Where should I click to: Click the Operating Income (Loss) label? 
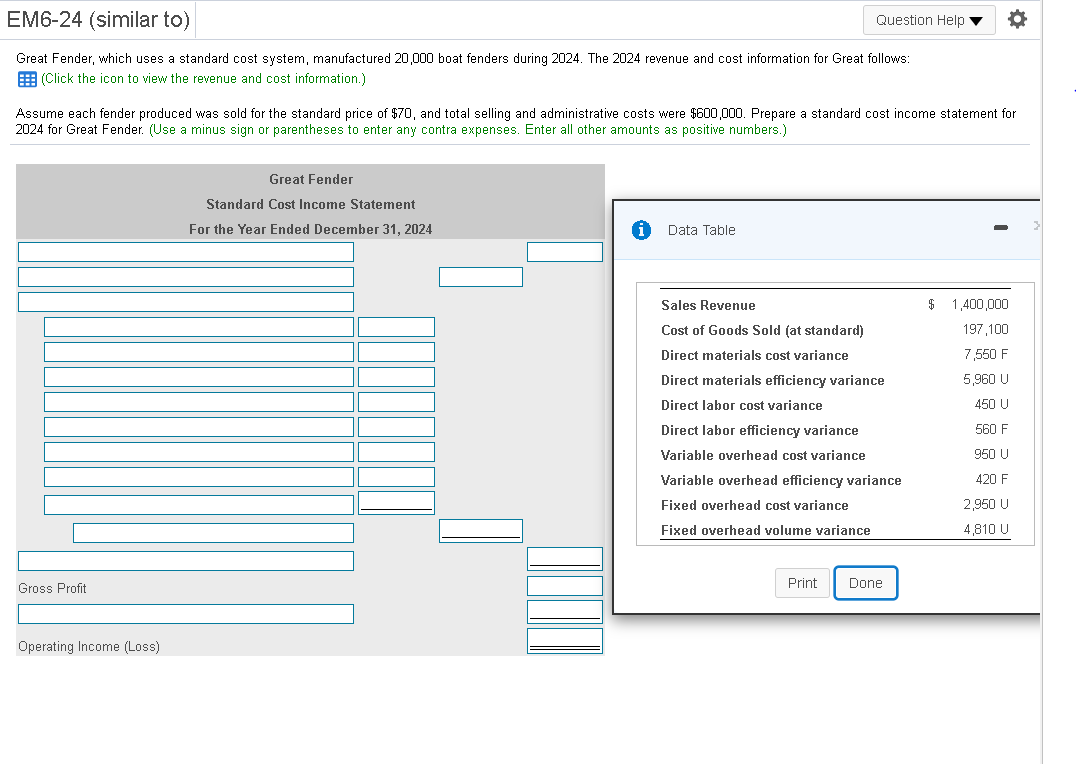pos(89,647)
